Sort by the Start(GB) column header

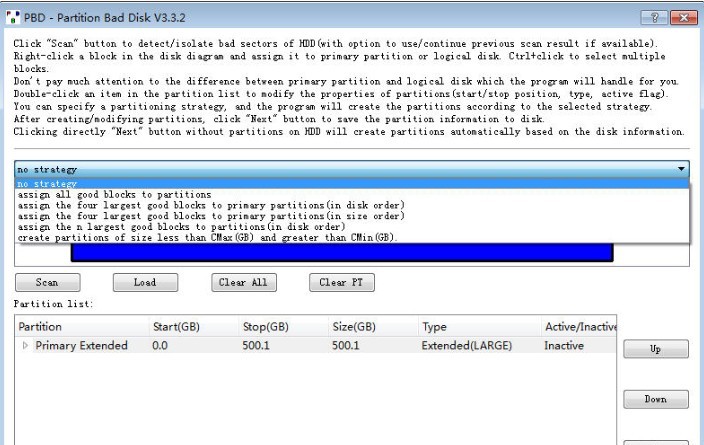(194, 326)
